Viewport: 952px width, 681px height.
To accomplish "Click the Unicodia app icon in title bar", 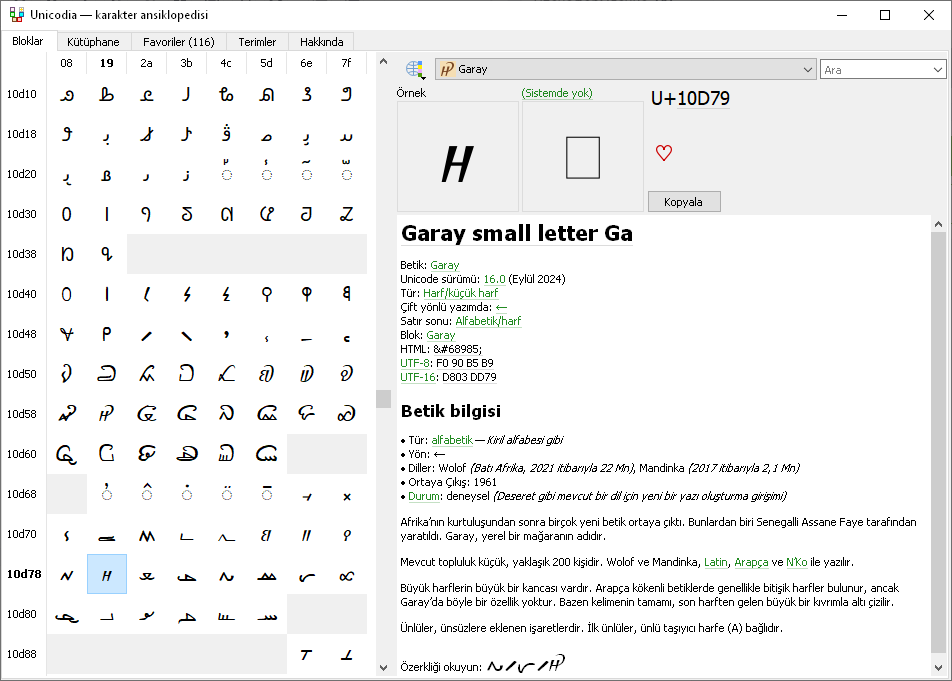I will click(x=17, y=15).
